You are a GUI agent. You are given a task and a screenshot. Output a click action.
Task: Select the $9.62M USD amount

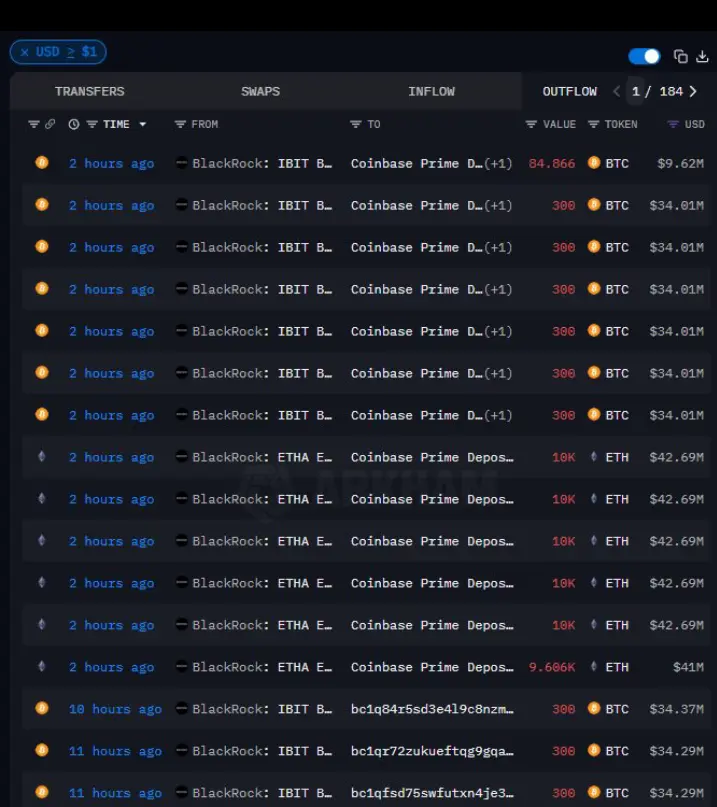coord(680,164)
